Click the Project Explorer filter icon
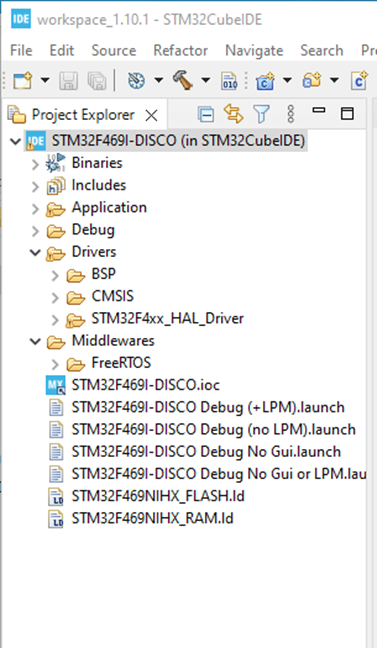This screenshot has height=648, width=377. tap(261, 114)
